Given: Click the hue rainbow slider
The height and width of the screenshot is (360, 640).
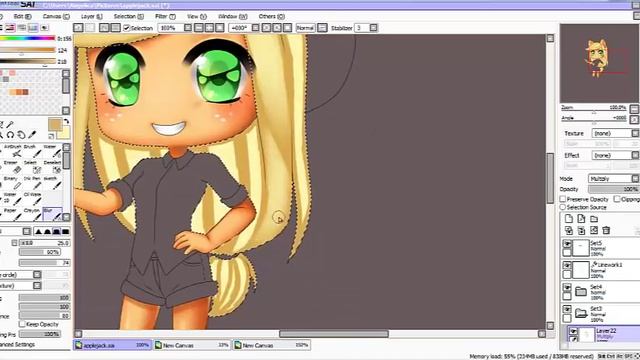Looking at the screenshot, I should [x=27, y=38].
